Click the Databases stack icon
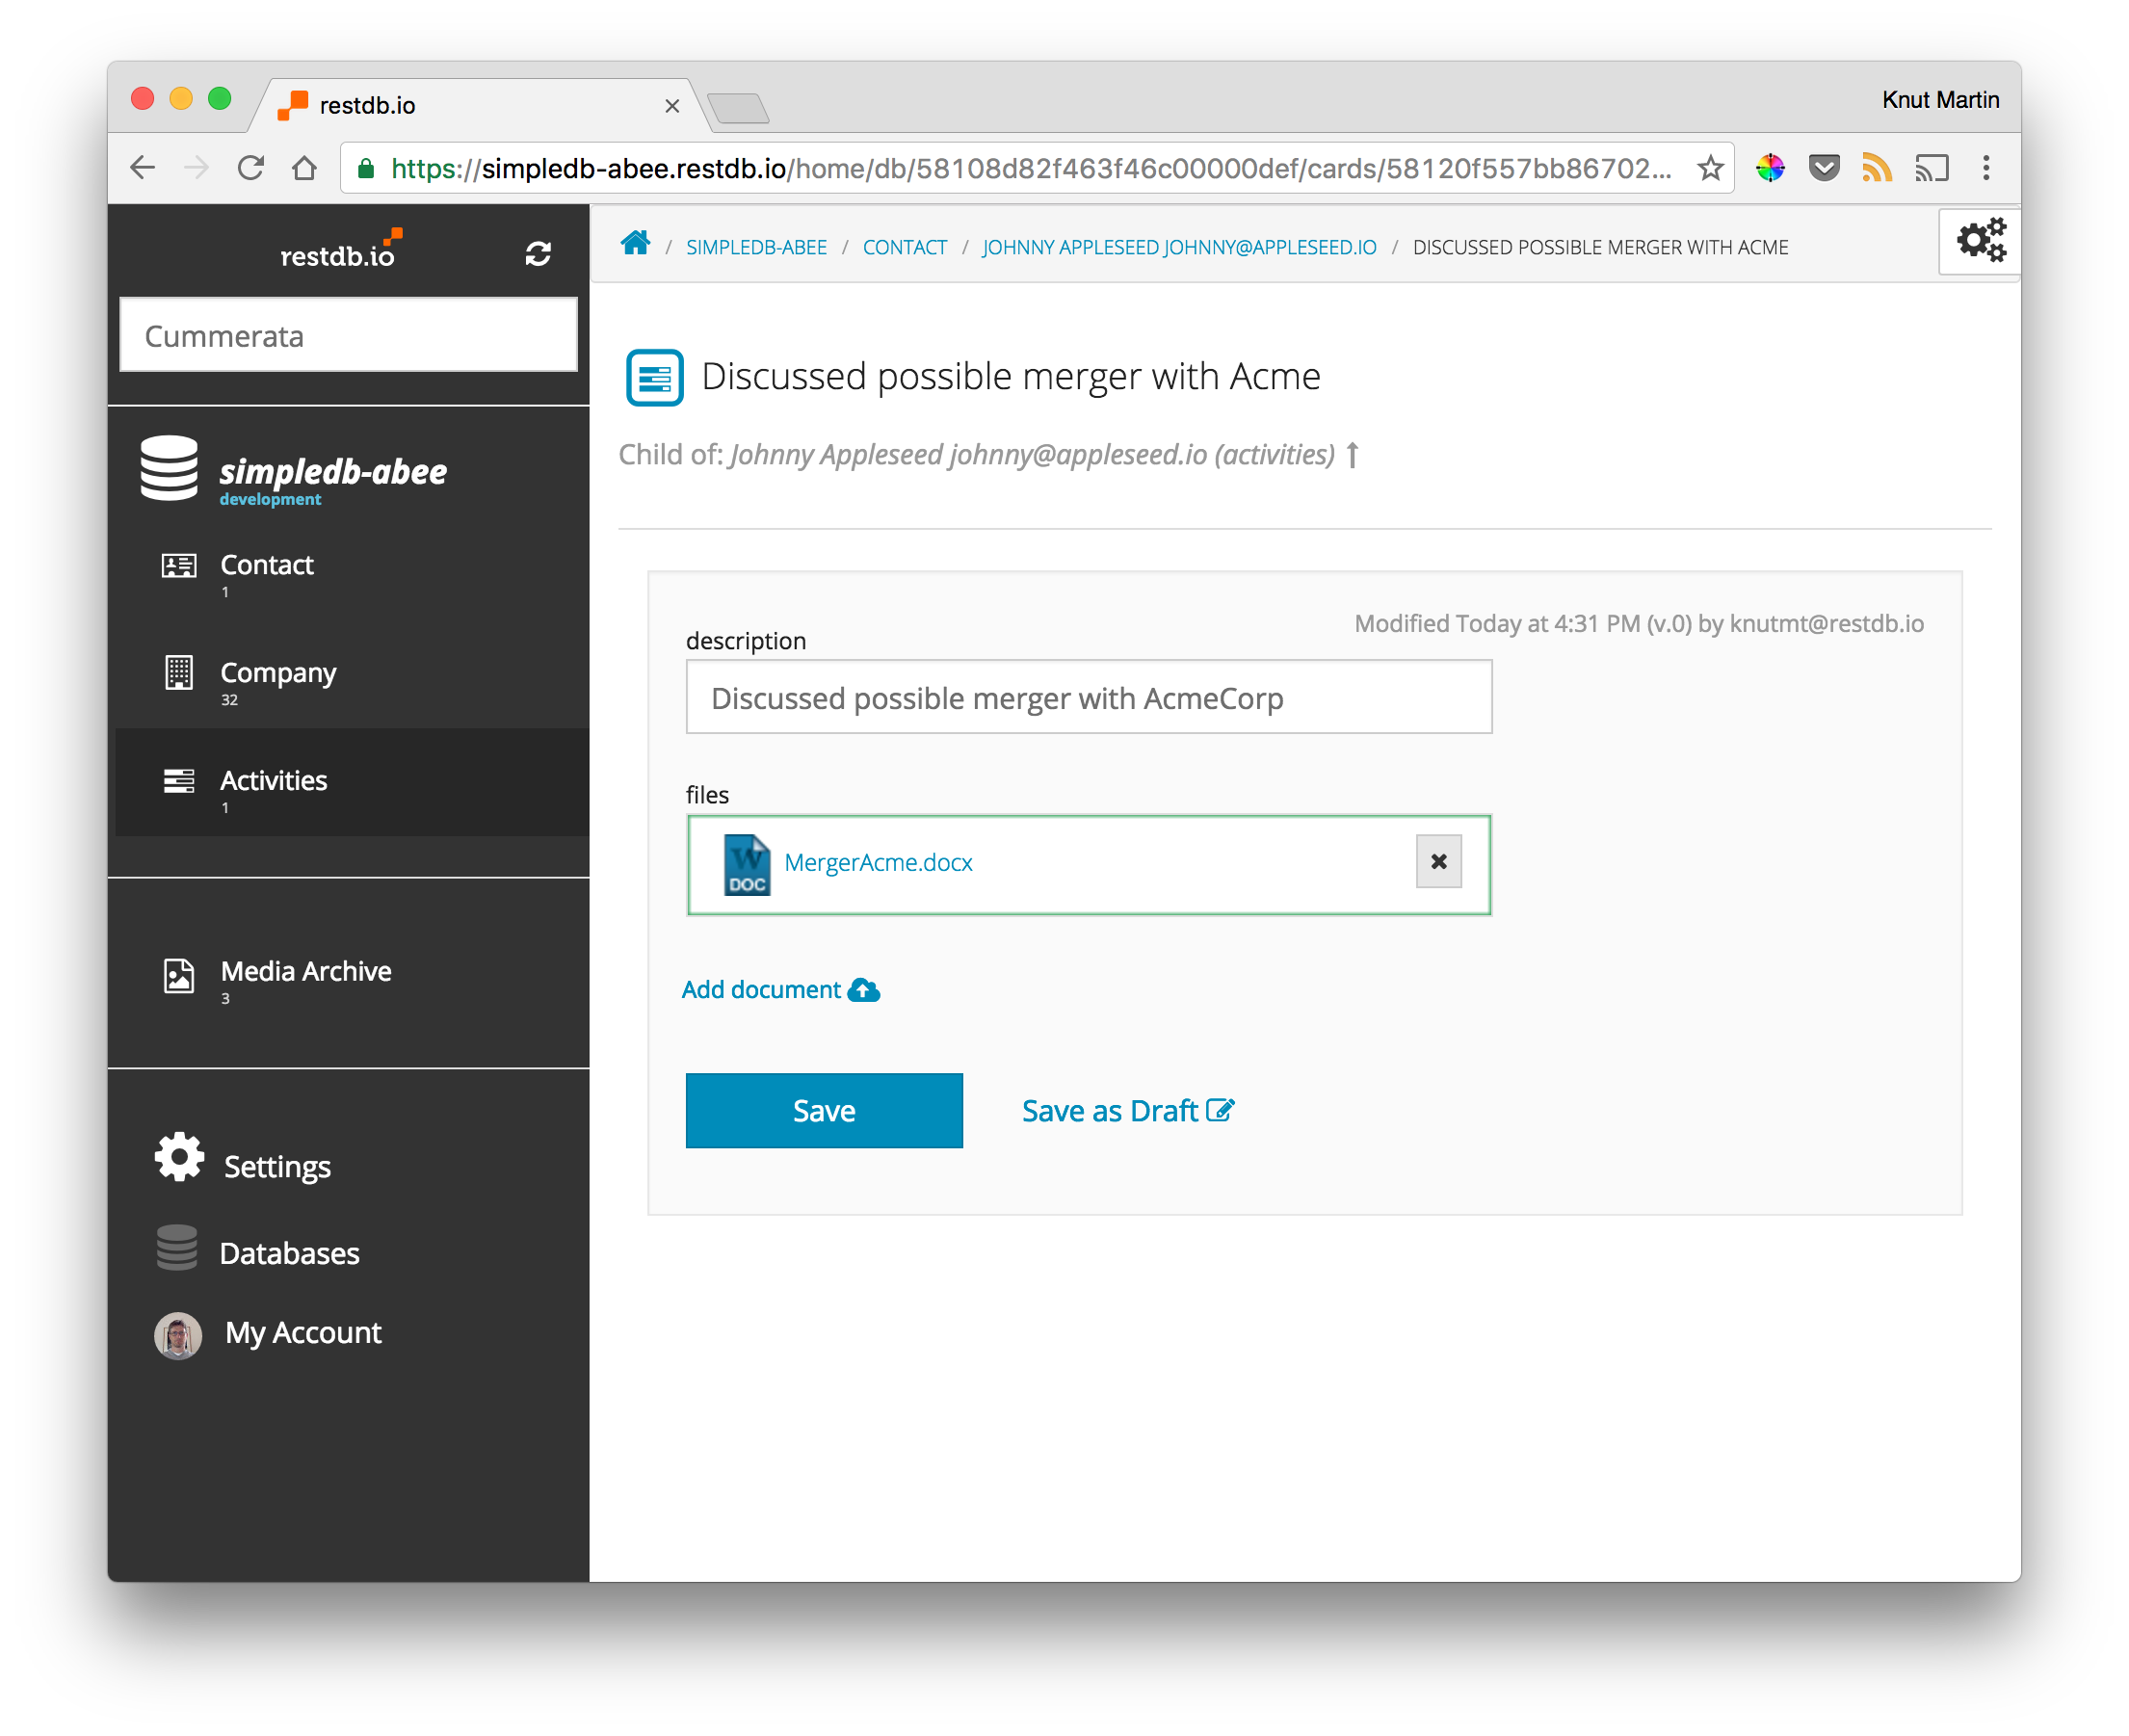 (x=177, y=1248)
